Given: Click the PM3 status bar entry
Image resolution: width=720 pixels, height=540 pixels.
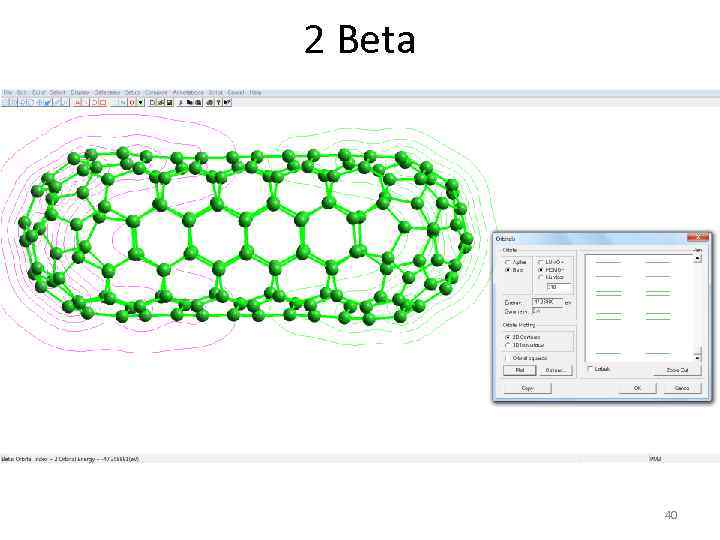Looking at the screenshot, I should coord(655,459).
